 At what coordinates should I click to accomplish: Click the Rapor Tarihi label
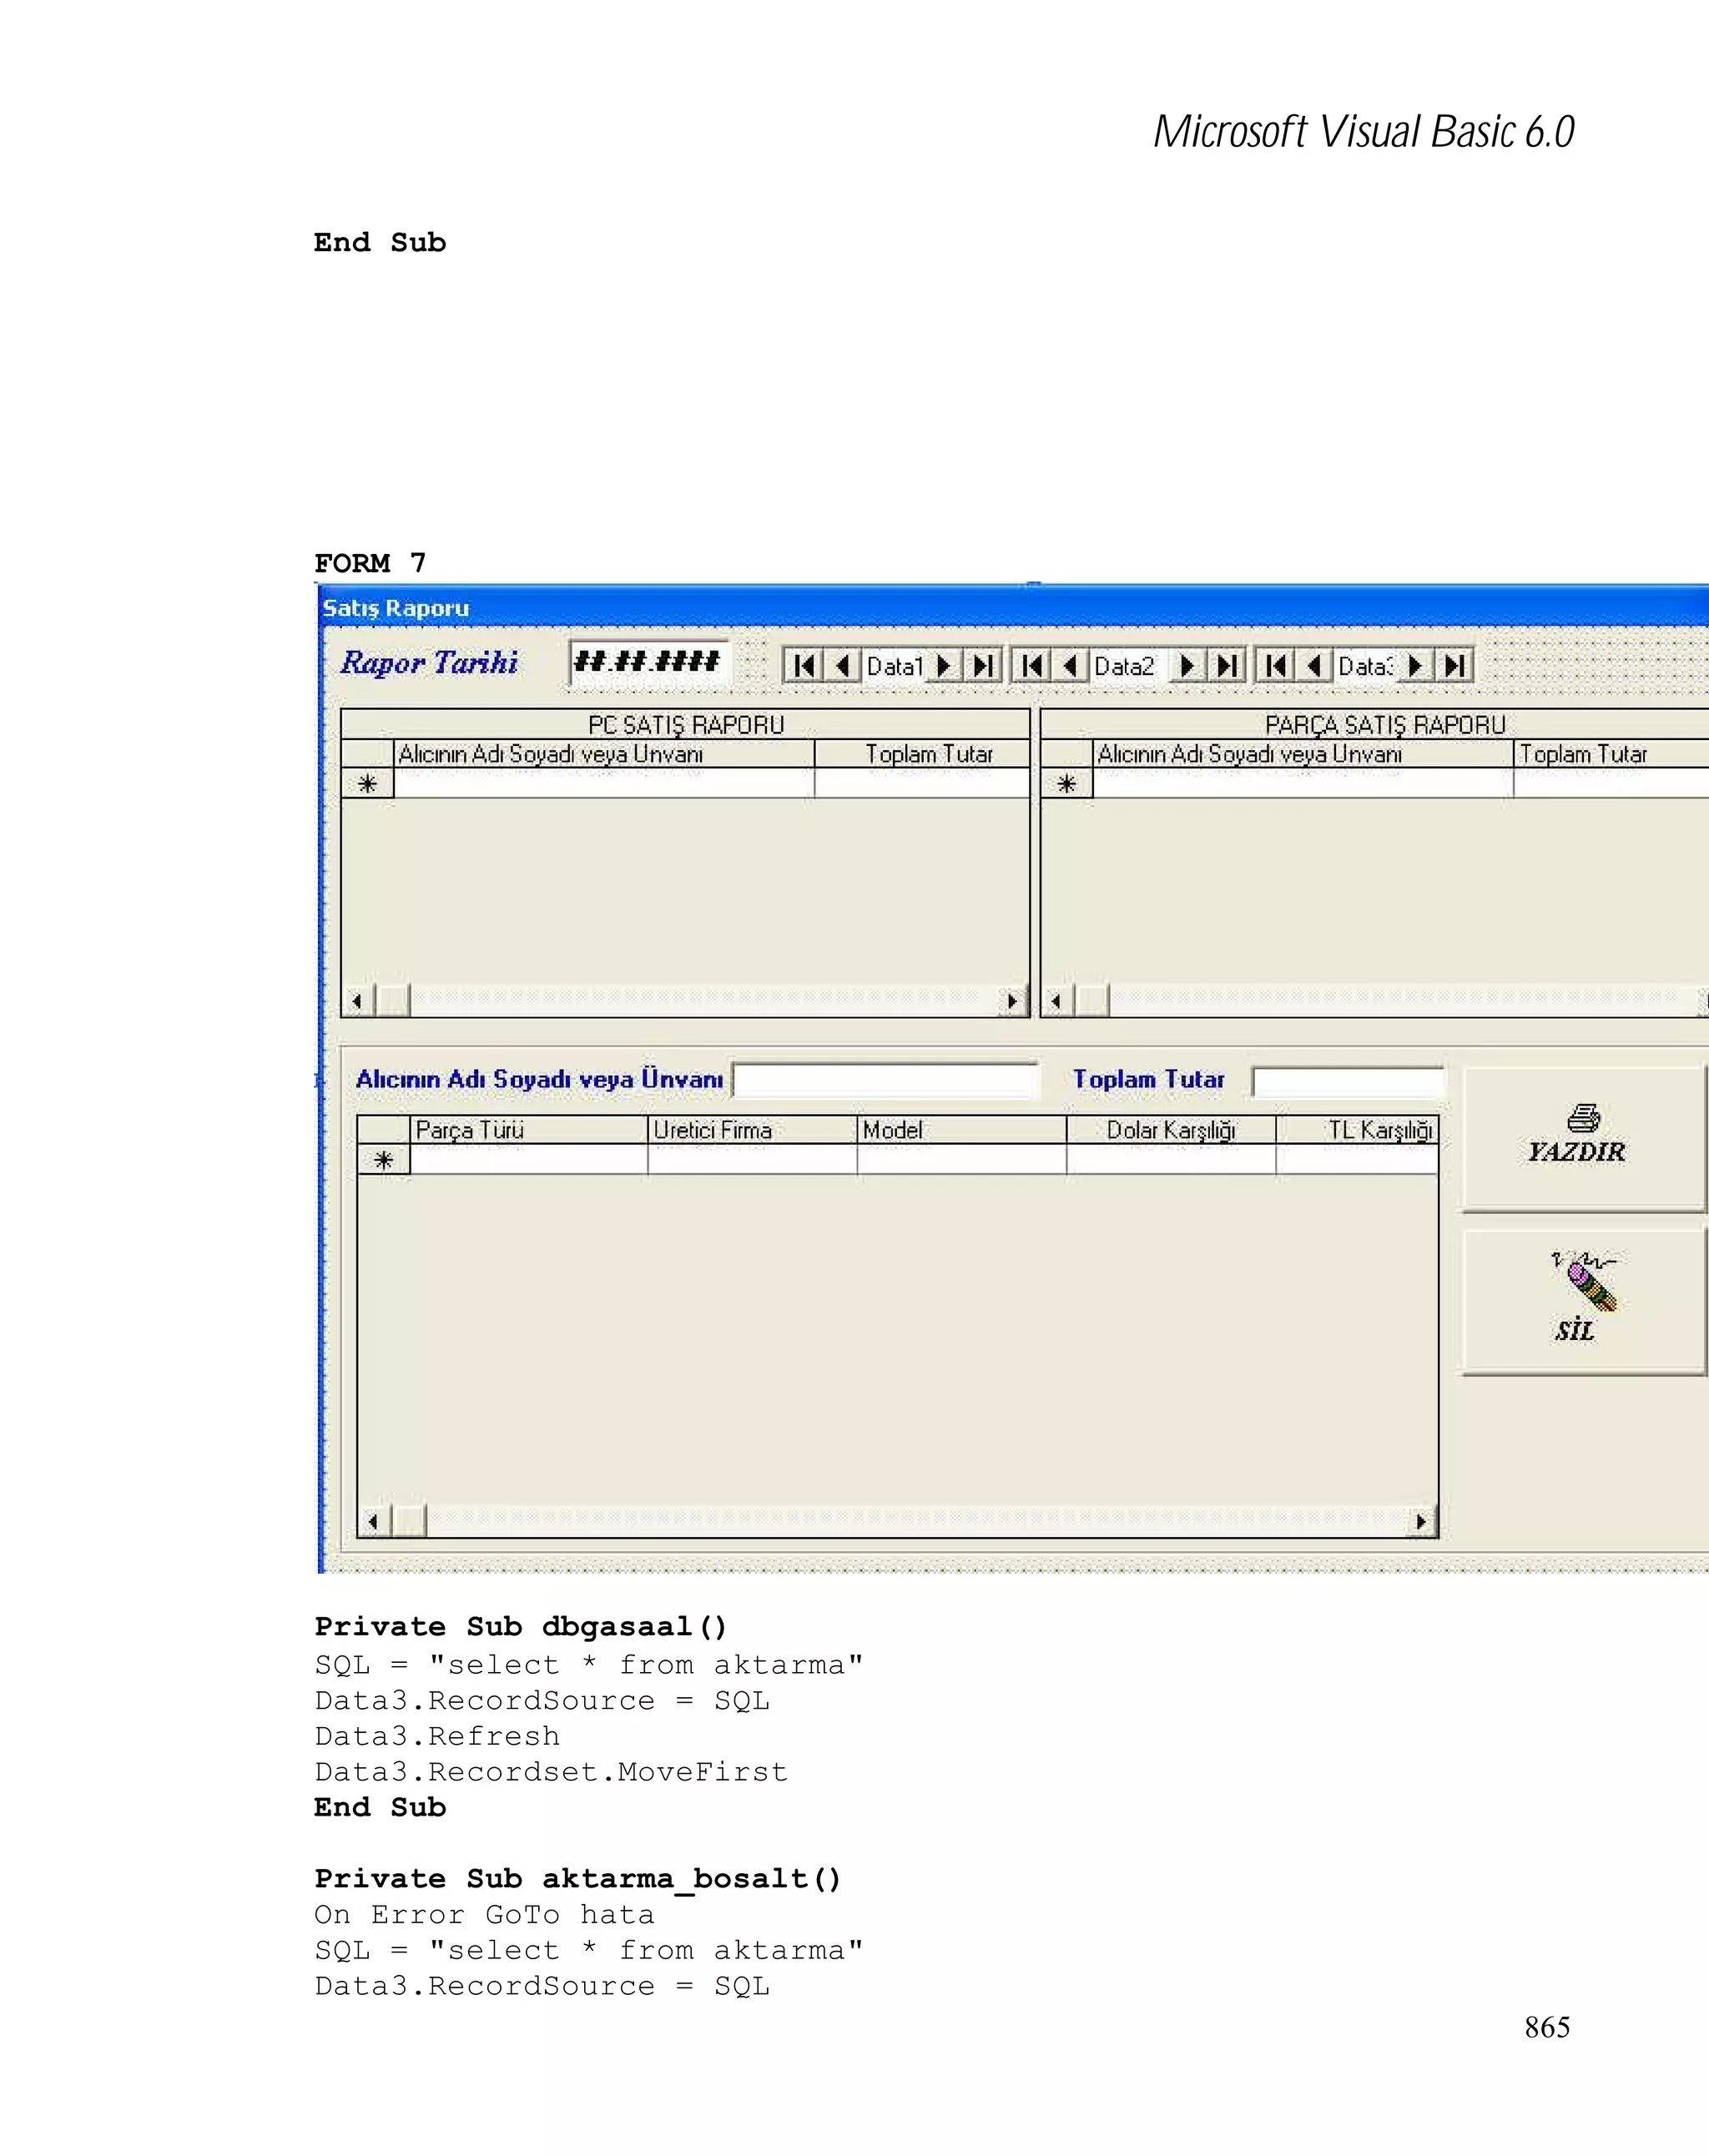tap(429, 663)
